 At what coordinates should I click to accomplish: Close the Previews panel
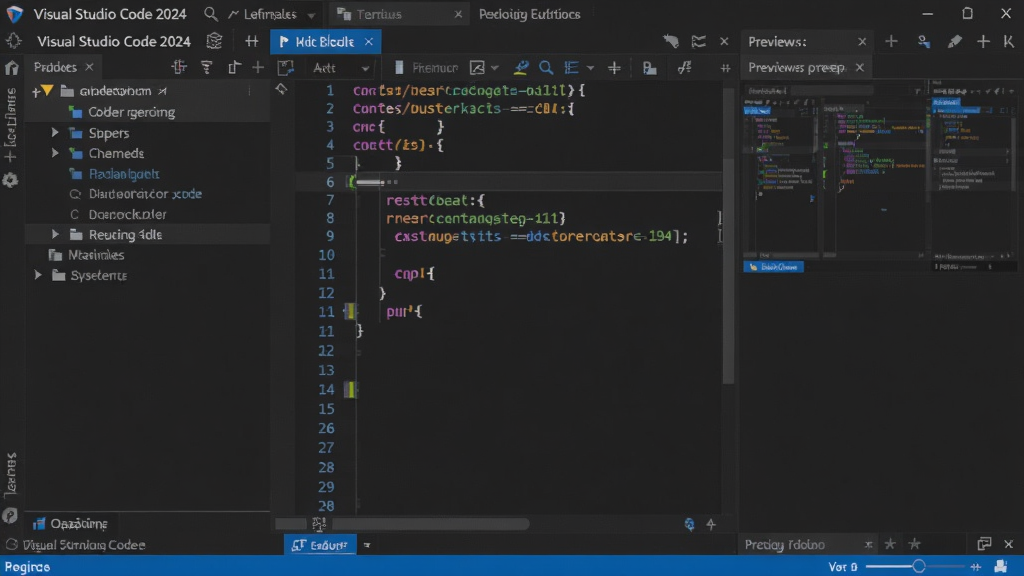tap(862, 42)
